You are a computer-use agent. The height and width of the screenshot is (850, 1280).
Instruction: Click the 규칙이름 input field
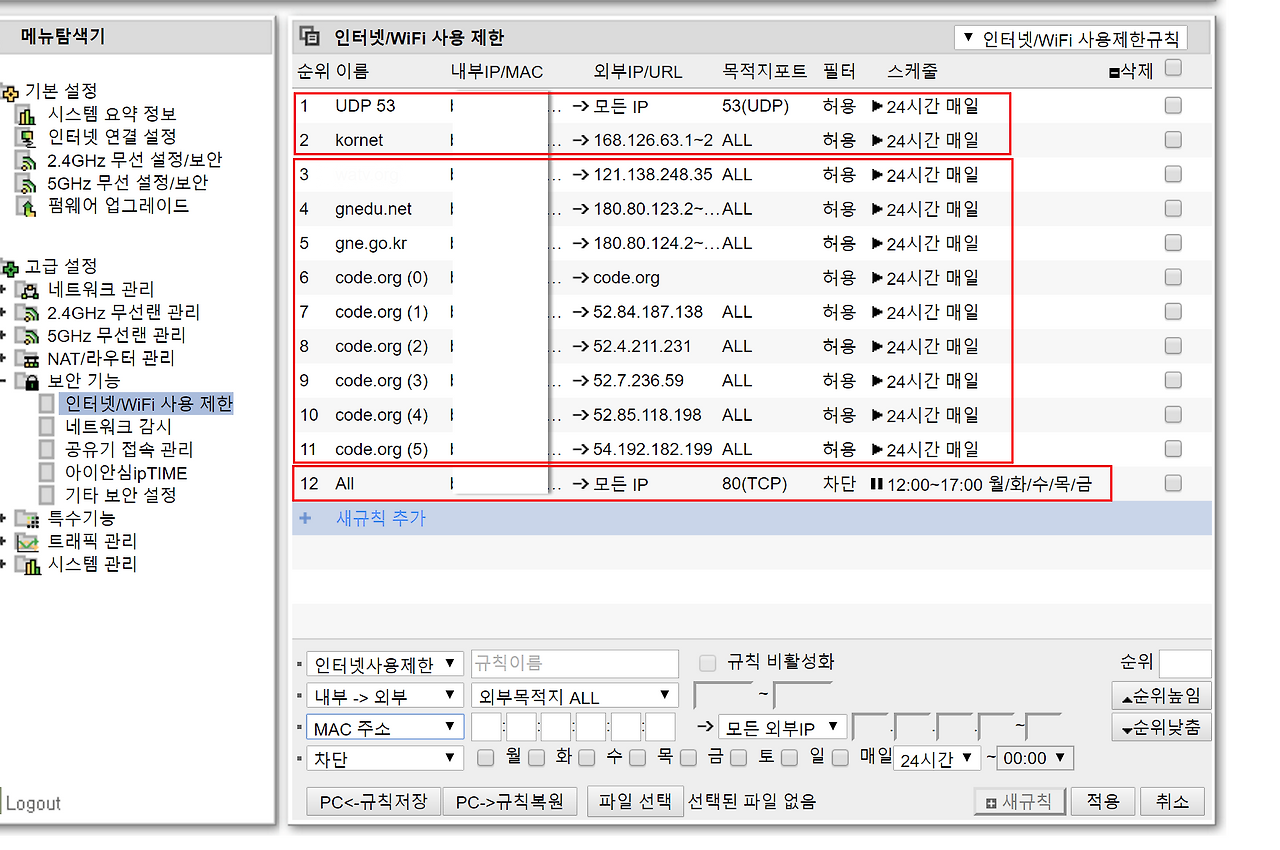574,663
